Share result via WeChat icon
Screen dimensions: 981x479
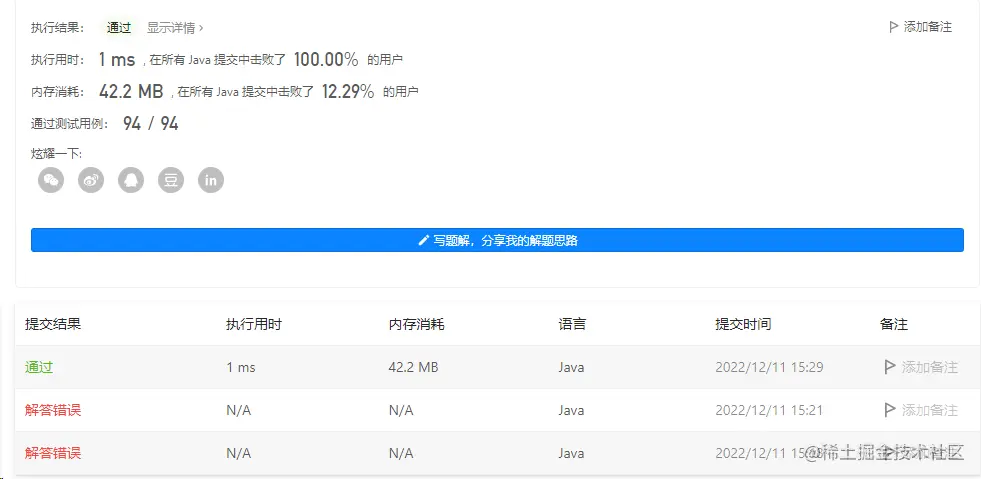point(51,181)
